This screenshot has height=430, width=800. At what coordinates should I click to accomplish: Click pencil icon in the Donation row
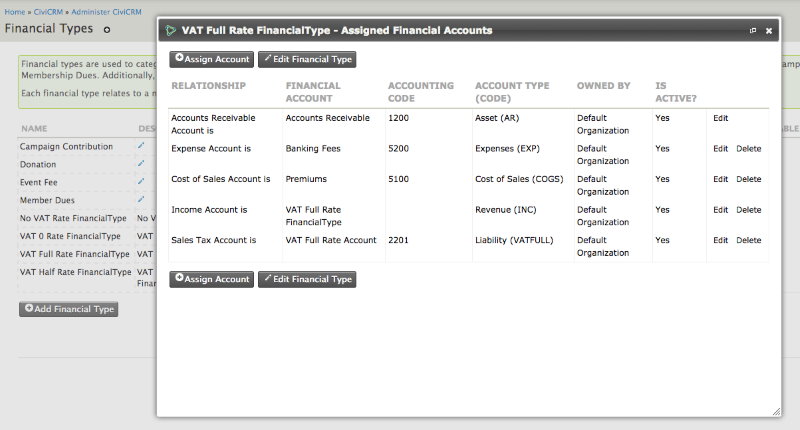[142, 165]
